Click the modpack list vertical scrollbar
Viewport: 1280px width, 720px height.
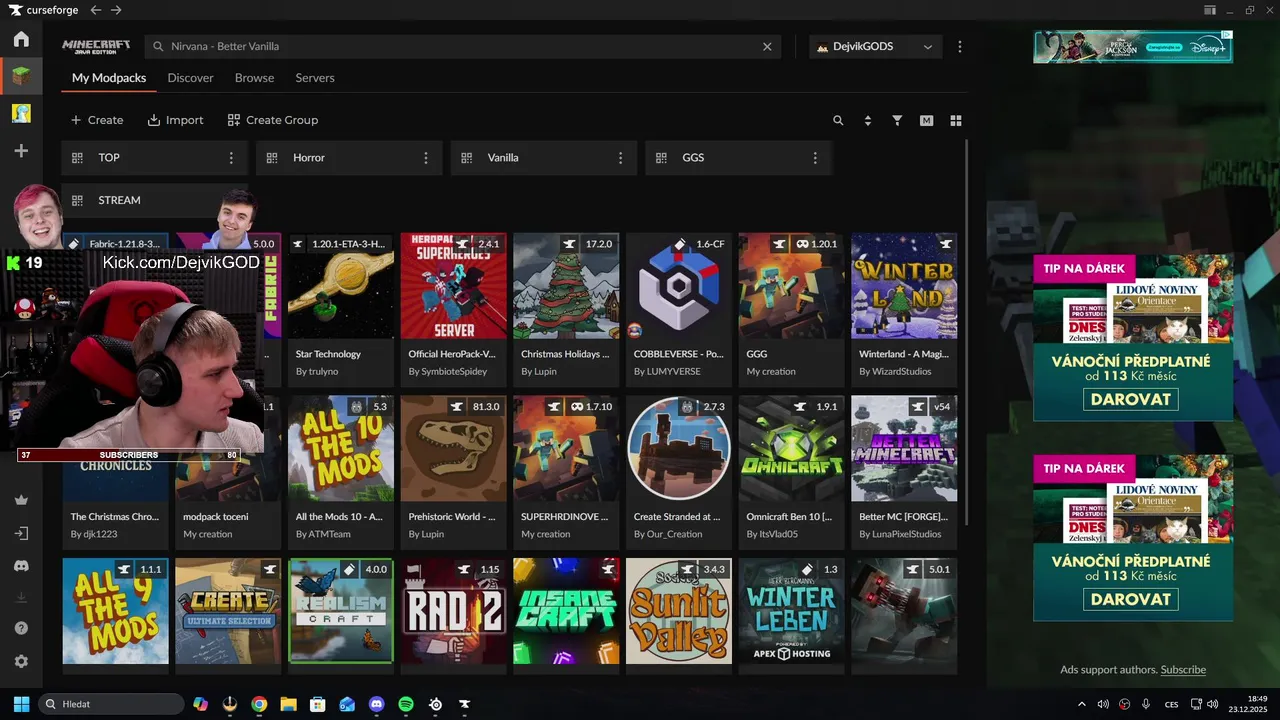point(966,332)
